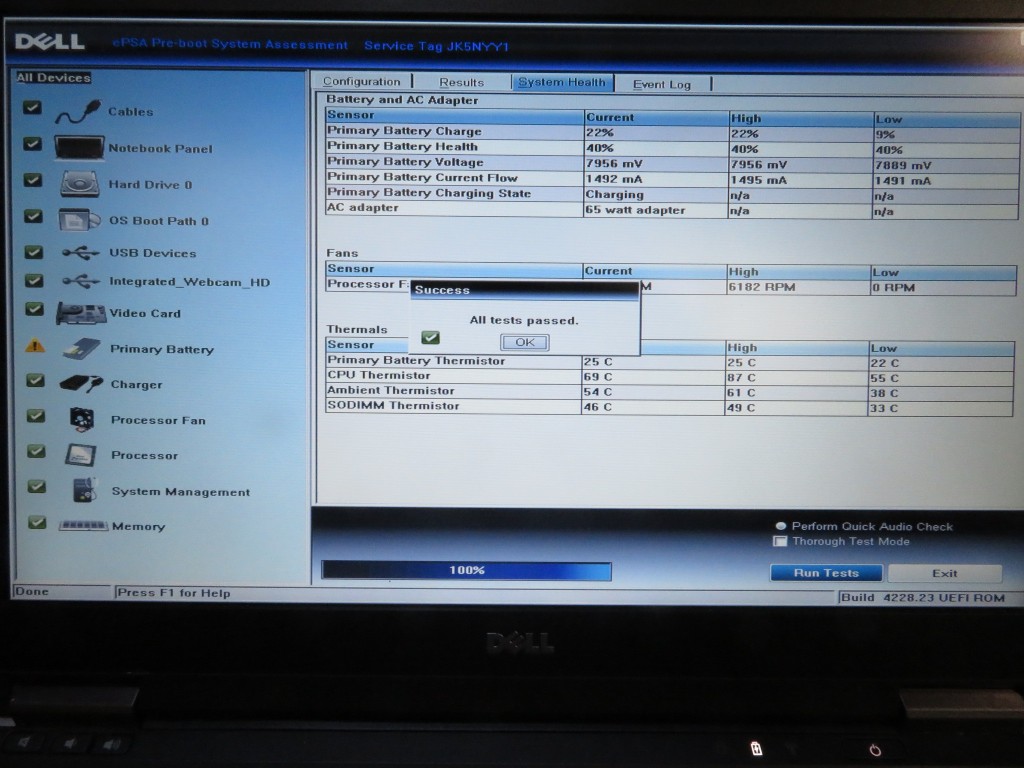Select the USB Devices icon
Viewport: 1024px width, 768px height.
(x=80, y=253)
